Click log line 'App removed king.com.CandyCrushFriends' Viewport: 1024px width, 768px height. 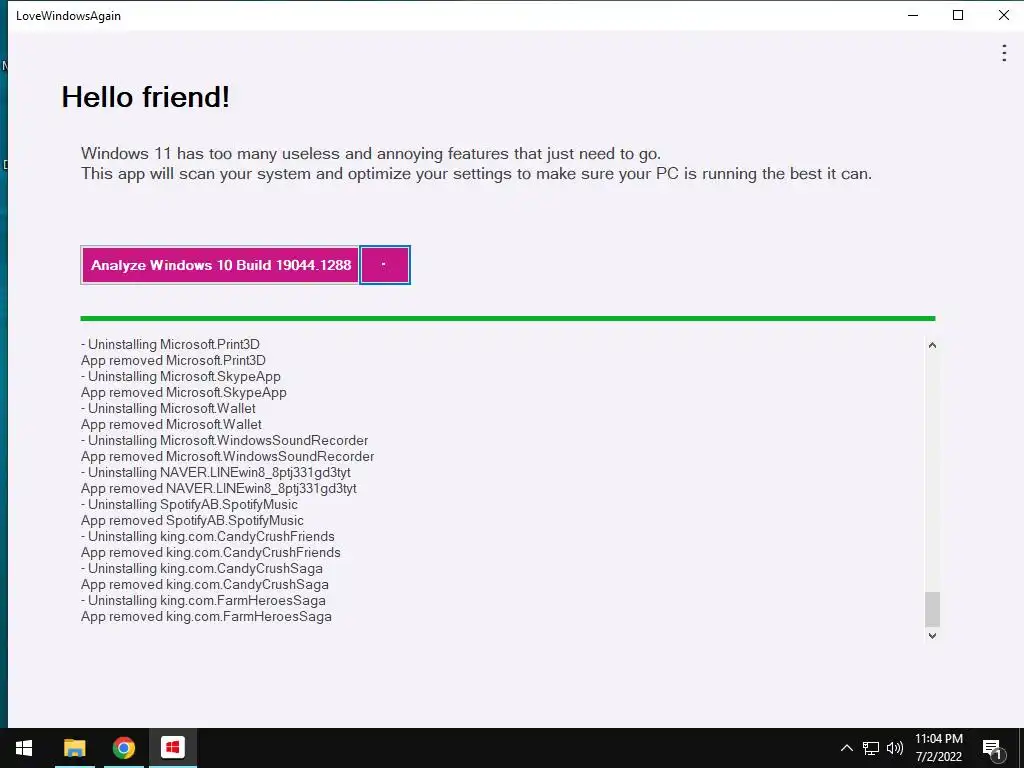pyautogui.click(x=211, y=552)
